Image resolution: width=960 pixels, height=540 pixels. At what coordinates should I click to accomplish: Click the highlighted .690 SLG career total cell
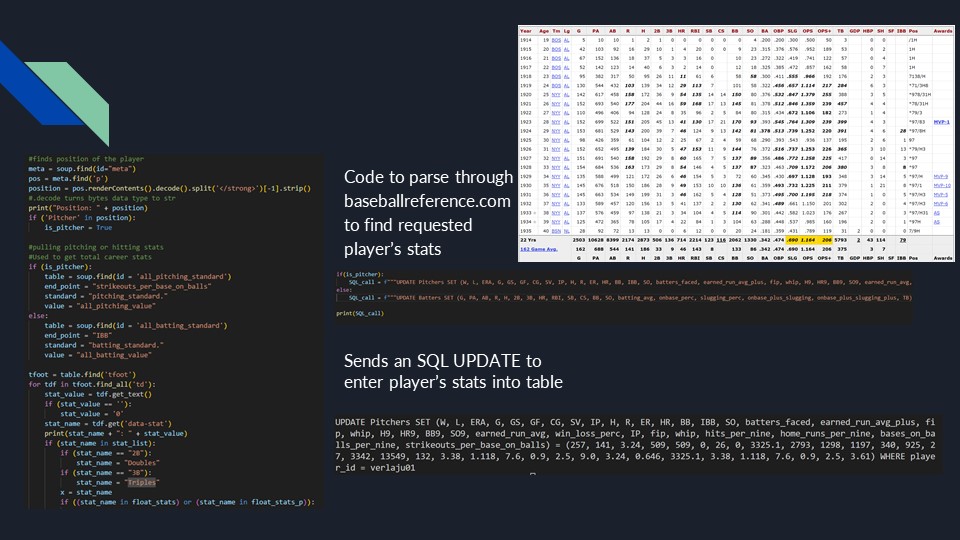point(793,240)
